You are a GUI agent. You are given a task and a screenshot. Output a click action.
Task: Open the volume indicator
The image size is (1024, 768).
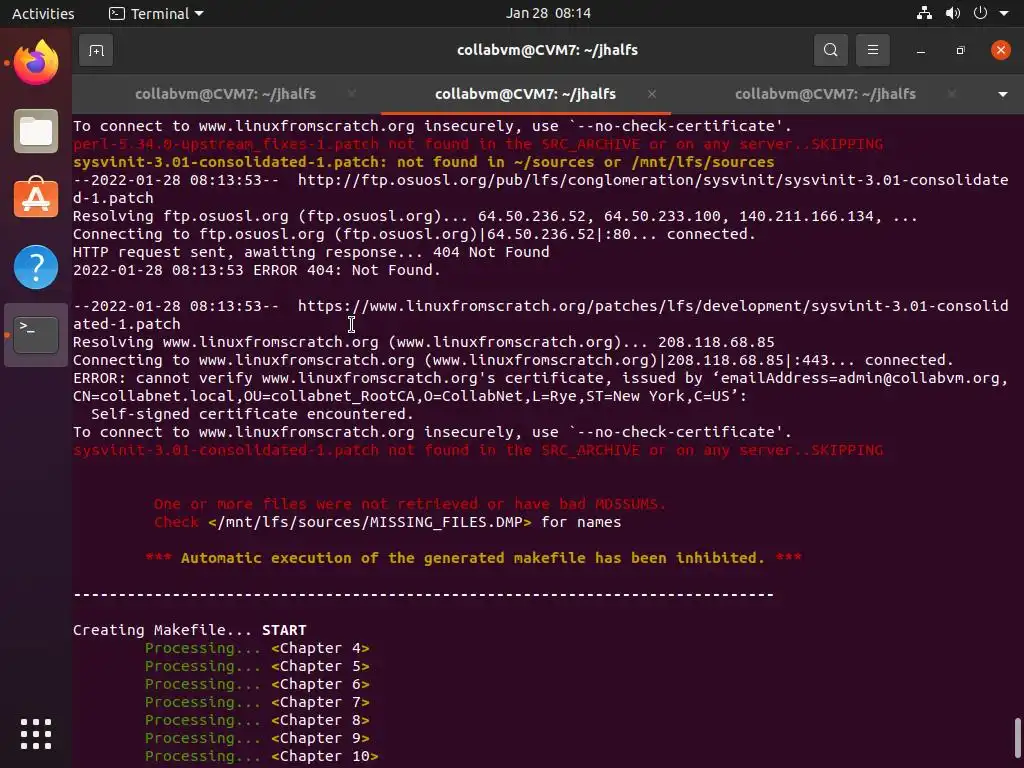coord(953,13)
